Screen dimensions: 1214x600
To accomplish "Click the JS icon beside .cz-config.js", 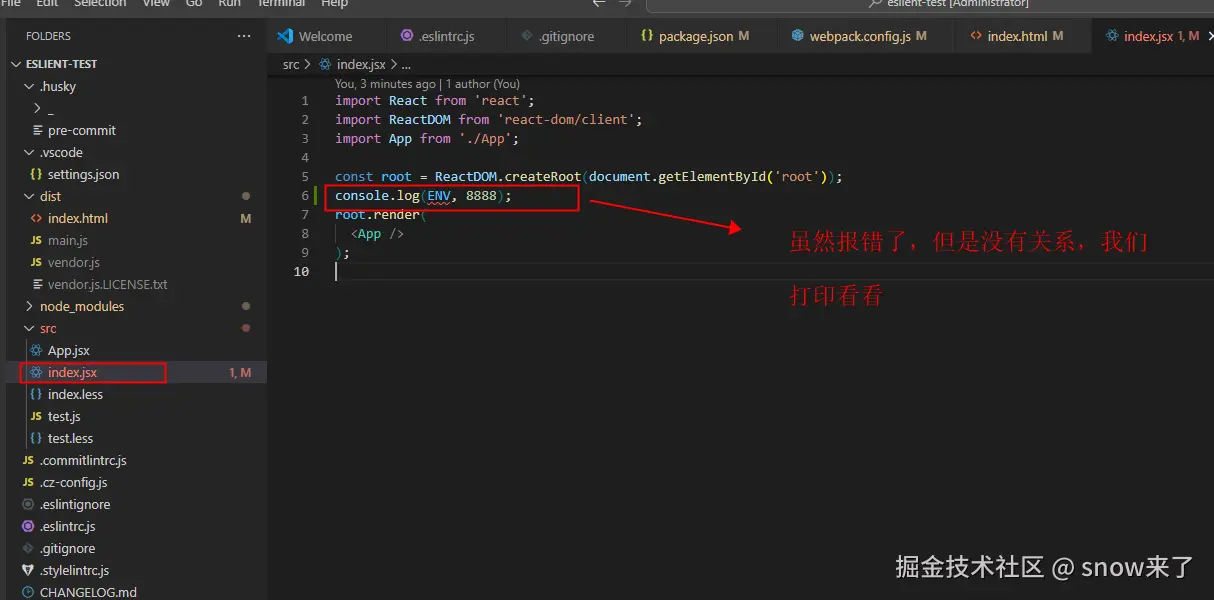I will point(28,482).
